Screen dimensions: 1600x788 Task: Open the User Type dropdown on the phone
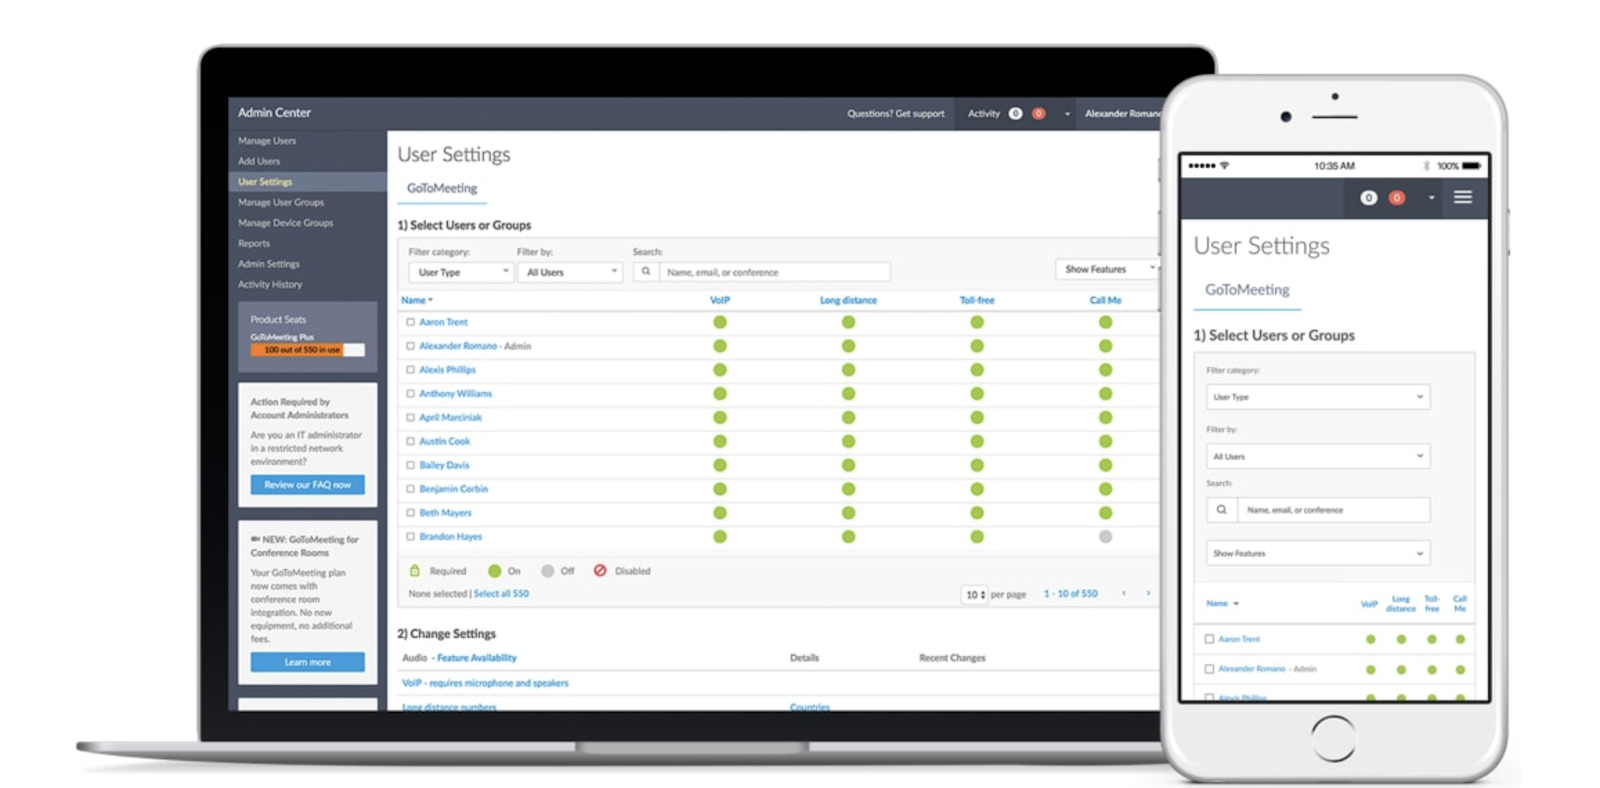(1318, 397)
